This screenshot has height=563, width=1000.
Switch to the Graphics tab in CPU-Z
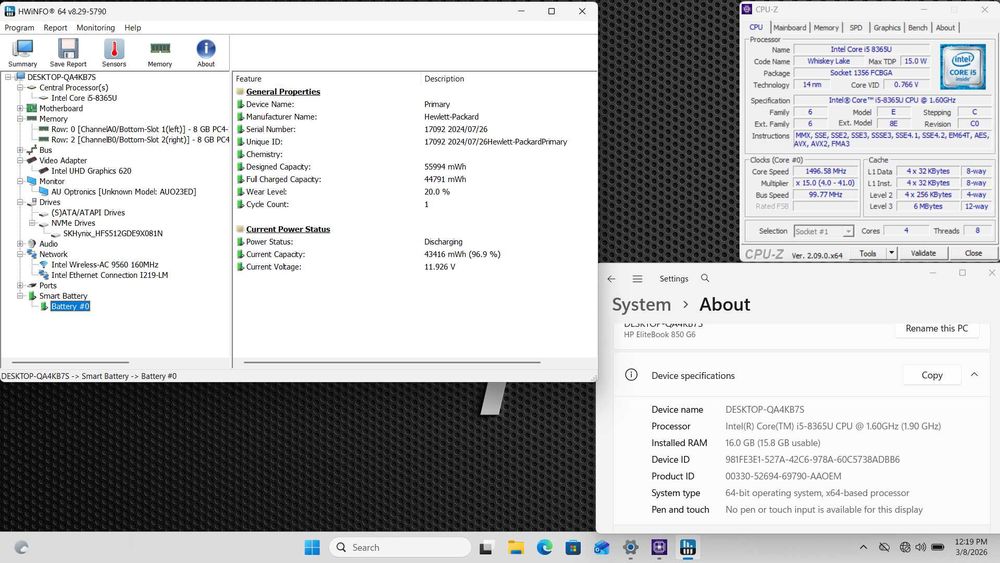[x=886, y=28]
